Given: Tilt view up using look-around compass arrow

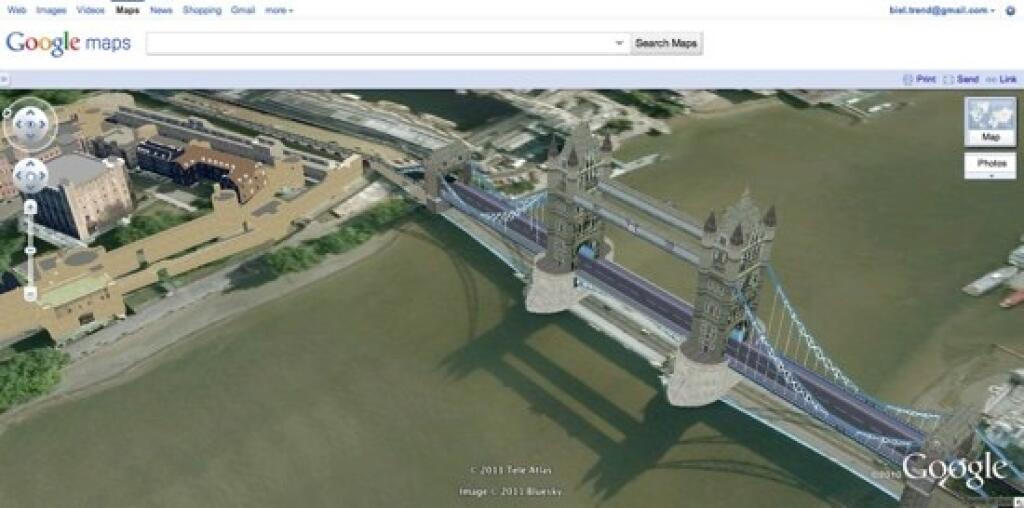Looking at the screenshot, I should pos(31,112).
